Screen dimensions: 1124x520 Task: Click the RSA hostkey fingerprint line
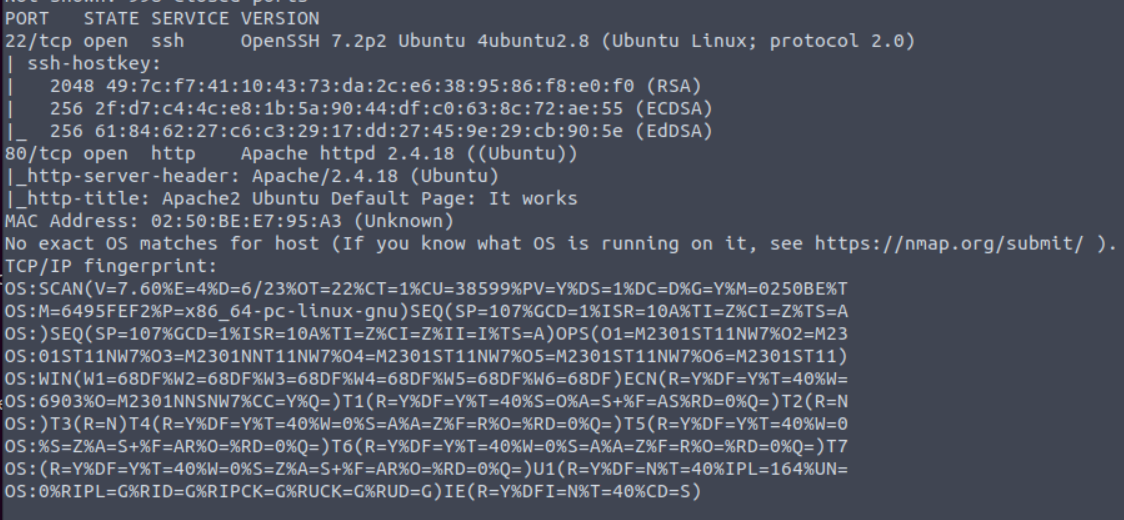tap(353, 87)
